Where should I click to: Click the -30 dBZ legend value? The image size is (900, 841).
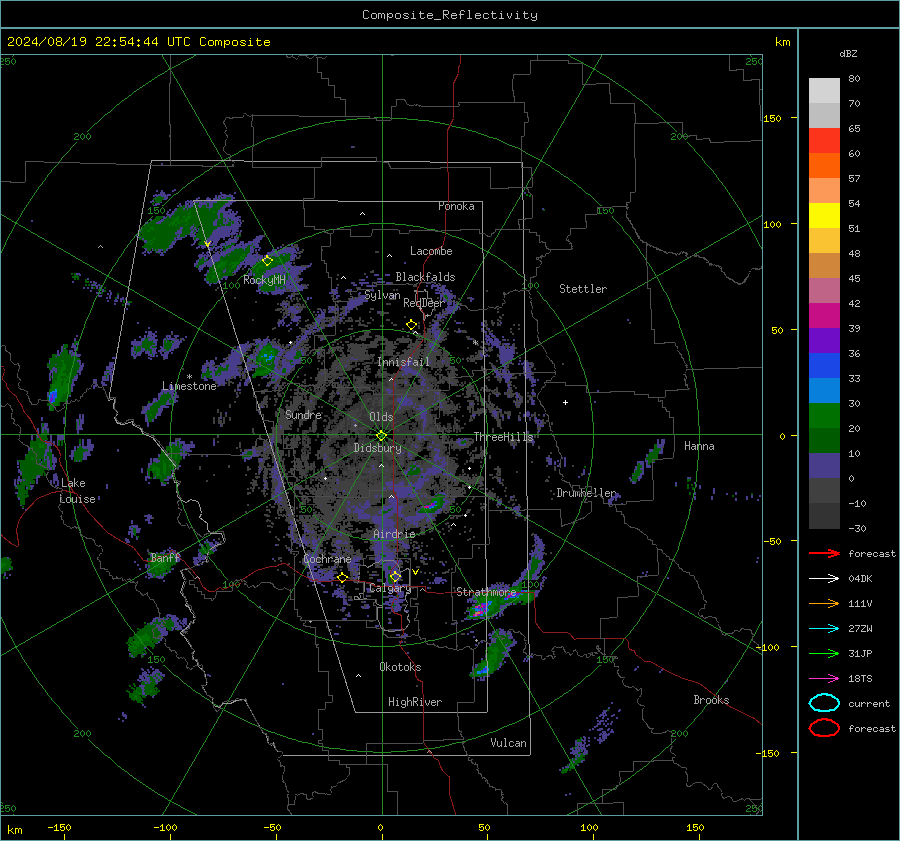click(x=857, y=528)
